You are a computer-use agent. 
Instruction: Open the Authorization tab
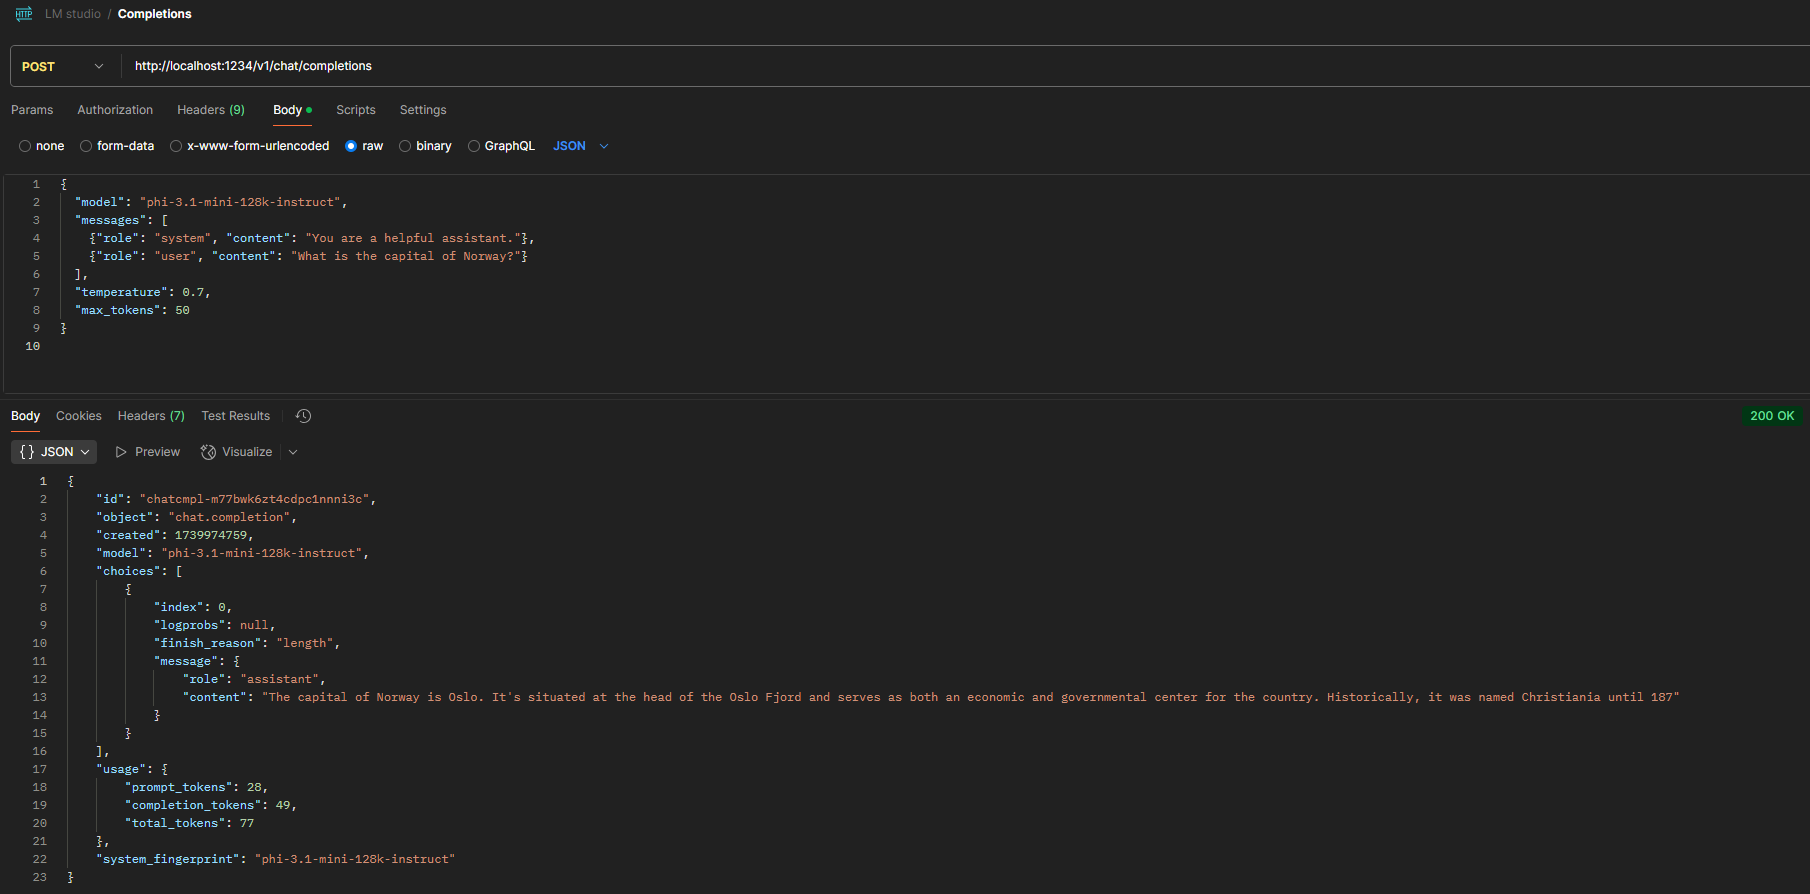(115, 110)
